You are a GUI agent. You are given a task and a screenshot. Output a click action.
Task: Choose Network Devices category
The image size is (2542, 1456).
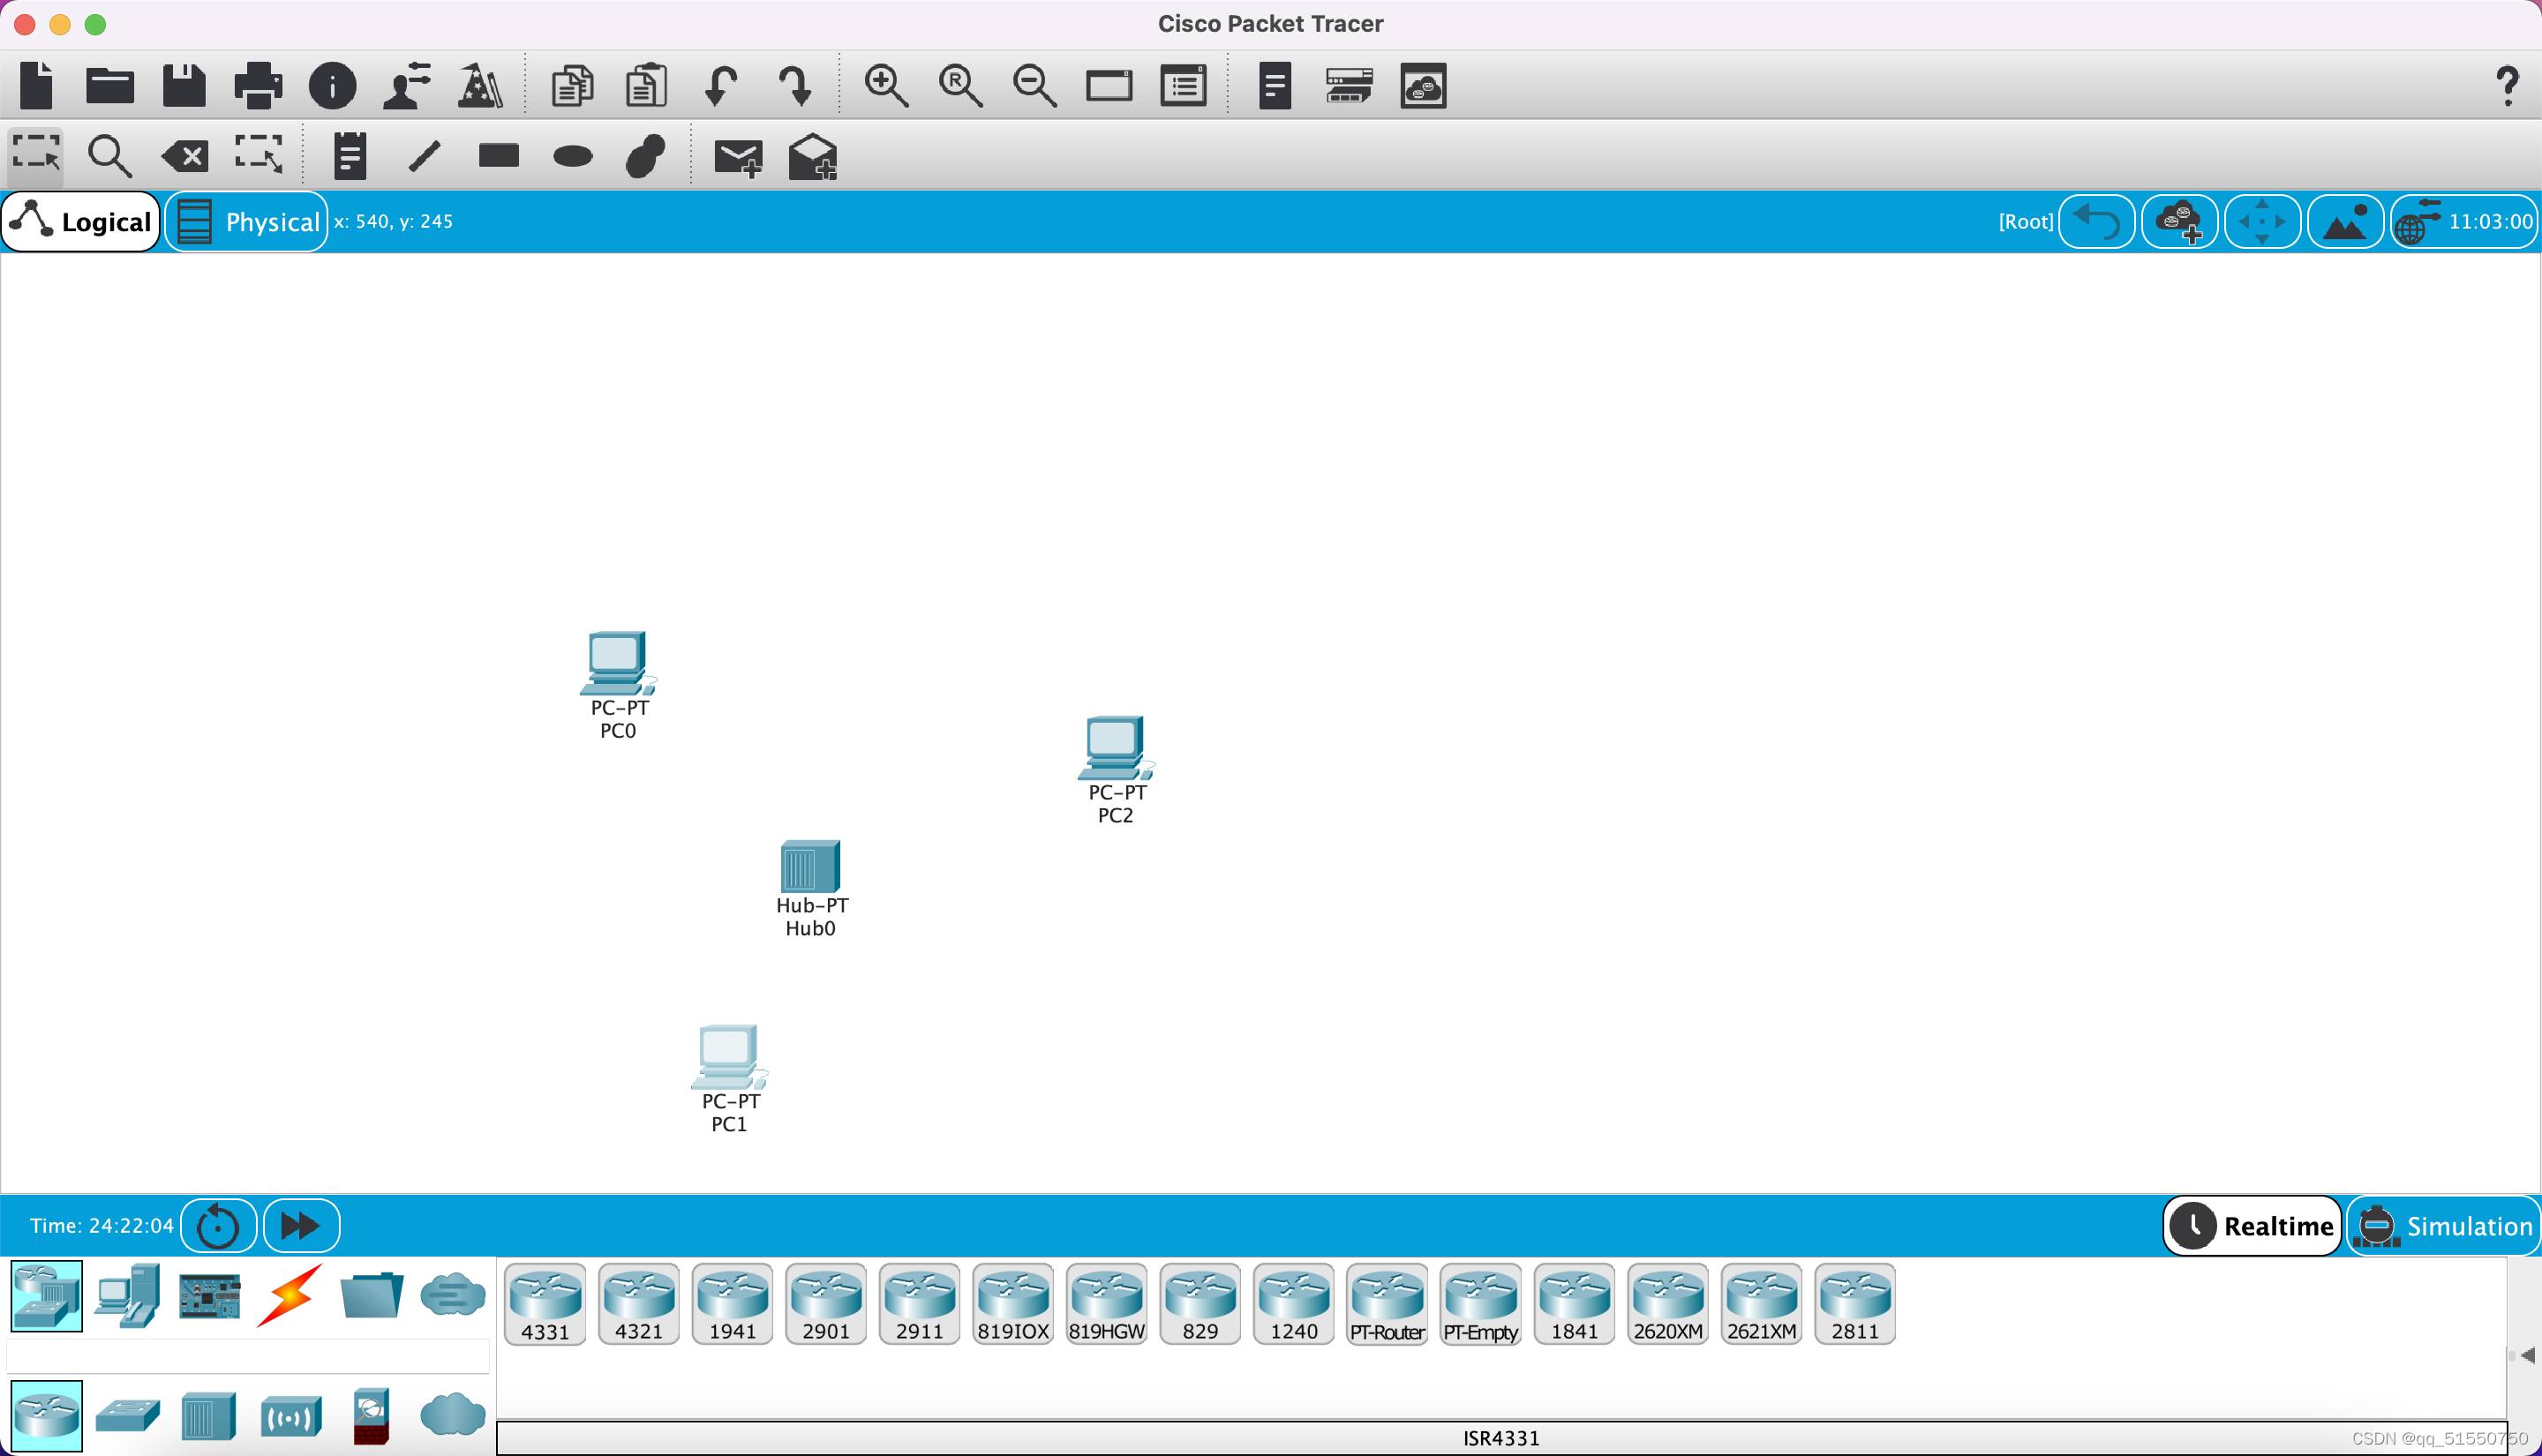pyautogui.click(x=46, y=1296)
